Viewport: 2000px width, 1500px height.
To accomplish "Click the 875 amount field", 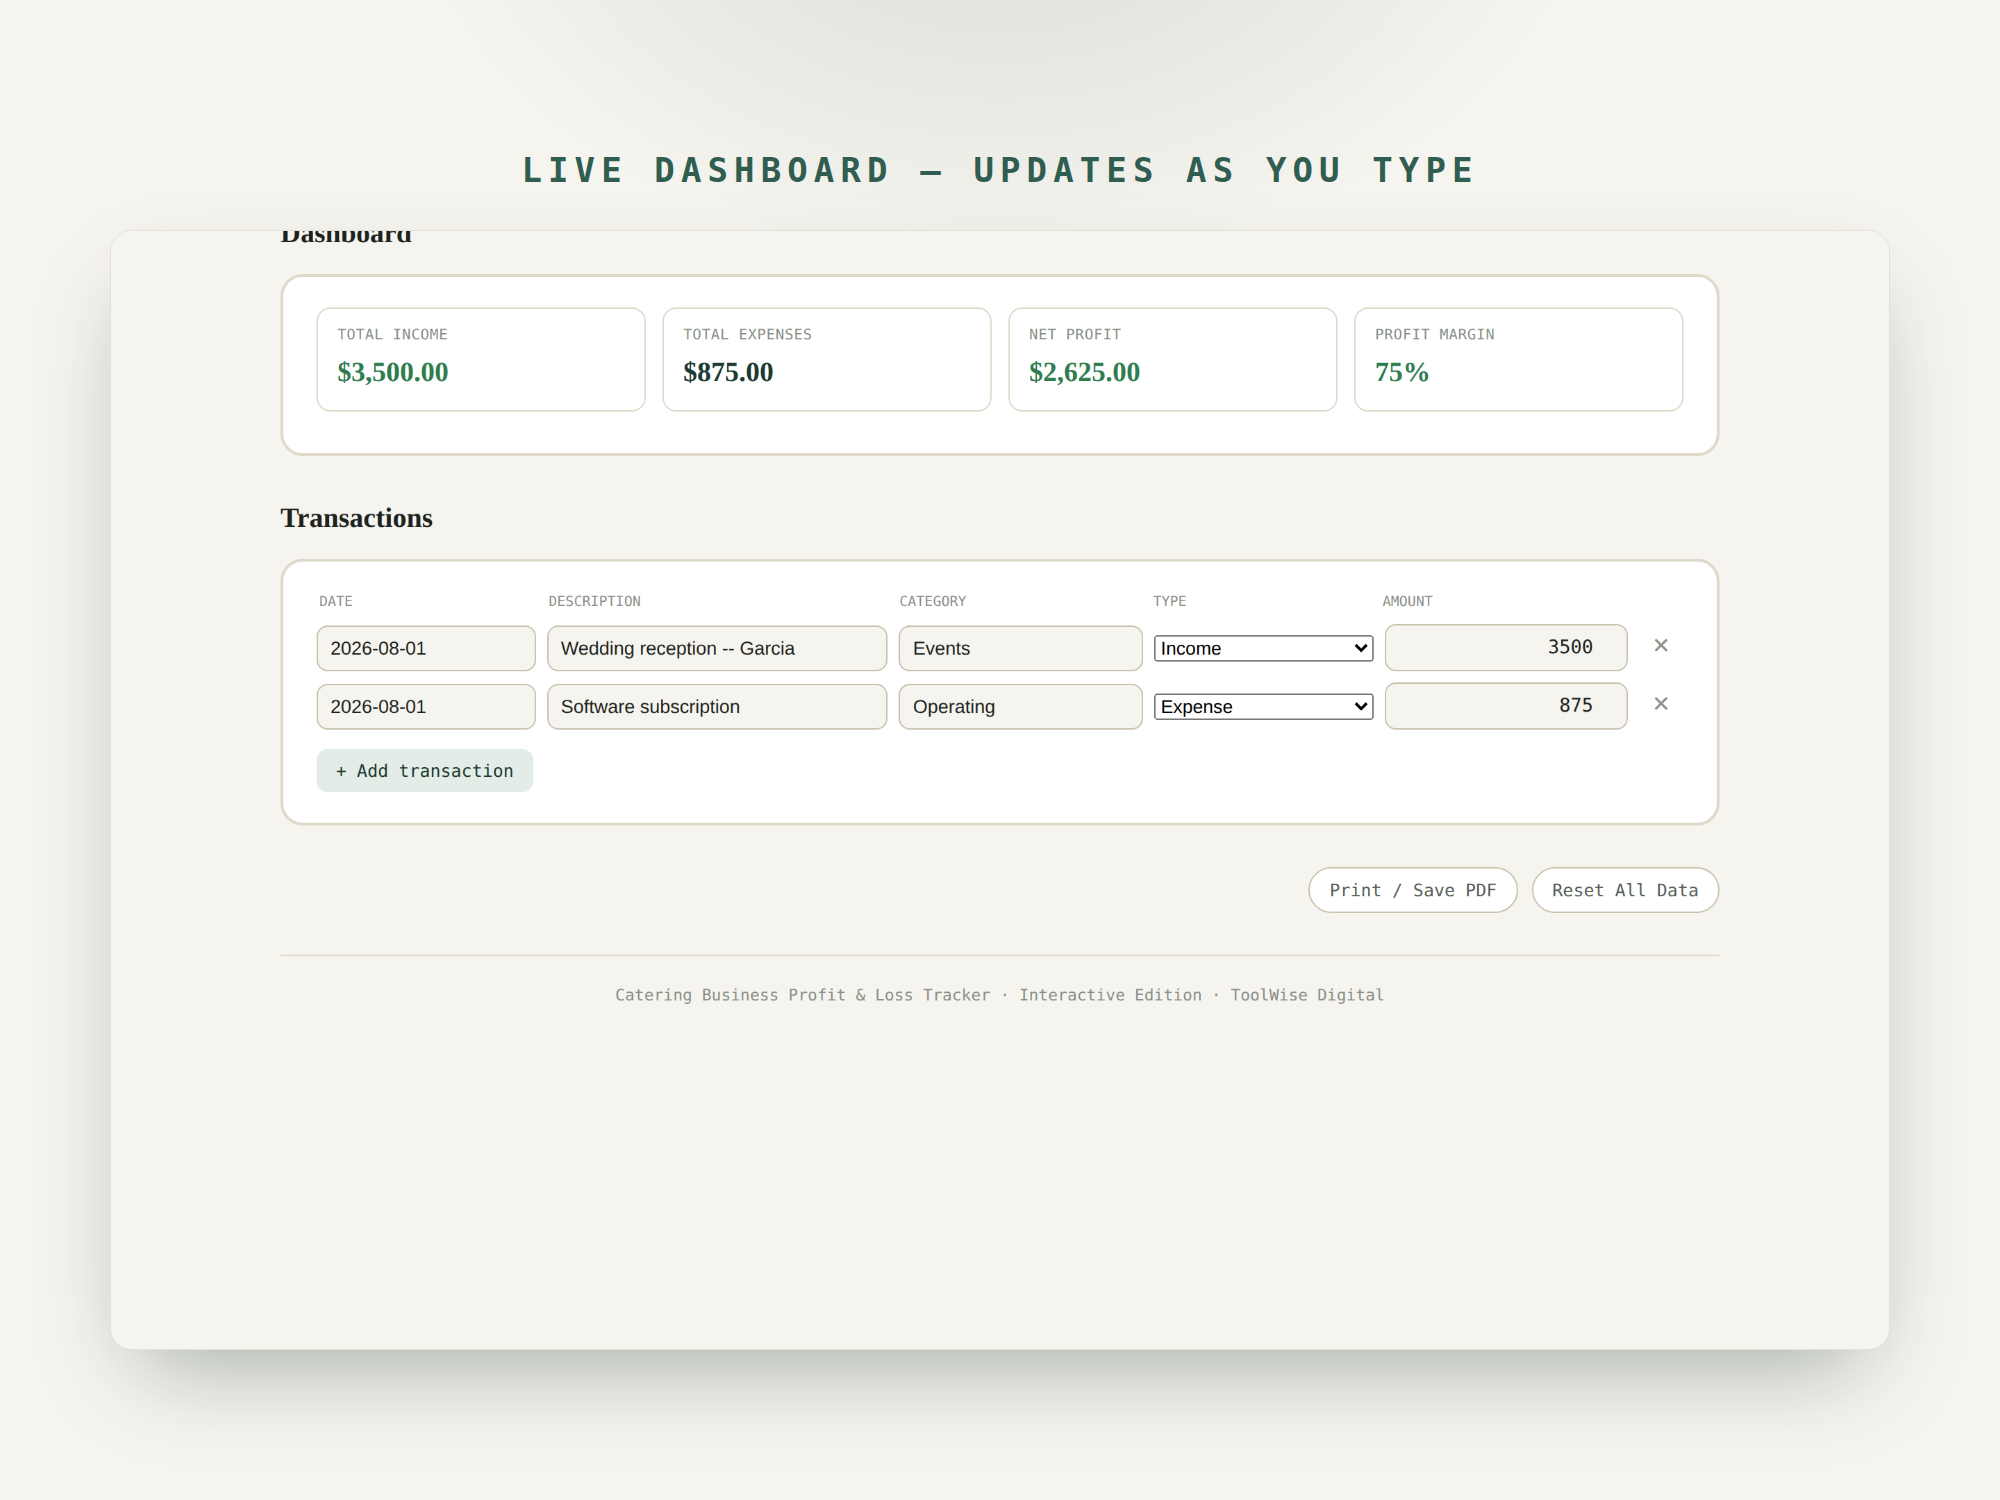I will 1506,705.
